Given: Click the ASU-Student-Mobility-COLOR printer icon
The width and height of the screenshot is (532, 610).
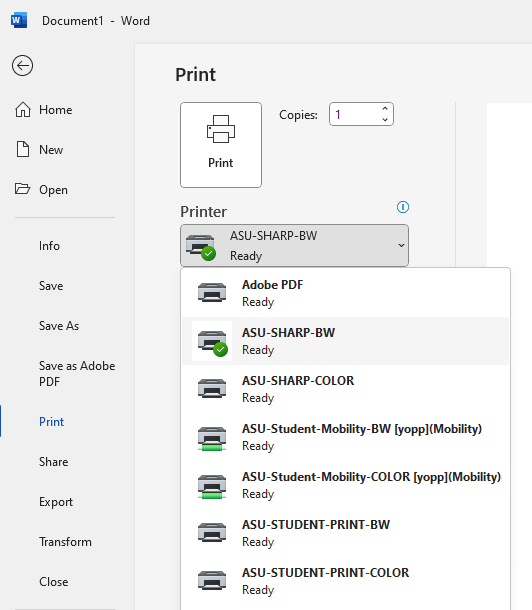Looking at the screenshot, I should tap(212, 486).
